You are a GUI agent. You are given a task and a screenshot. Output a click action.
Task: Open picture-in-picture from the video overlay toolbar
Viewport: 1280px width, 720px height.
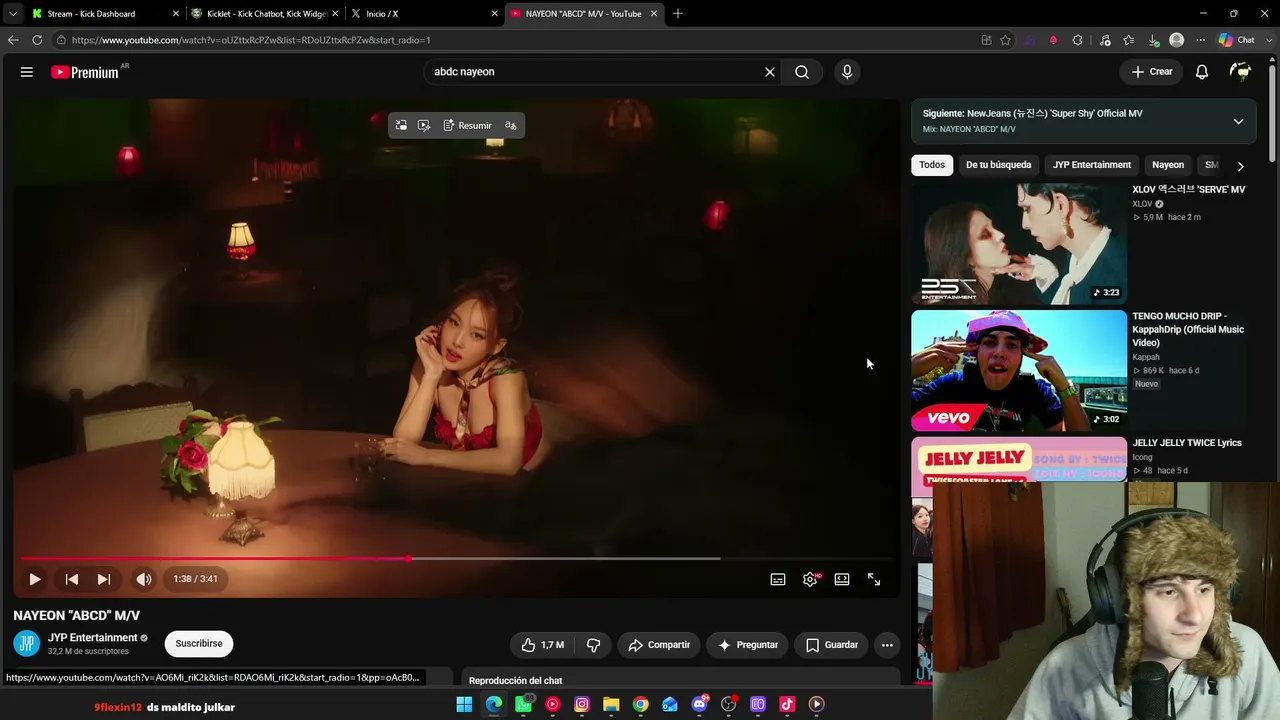point(401,125)
